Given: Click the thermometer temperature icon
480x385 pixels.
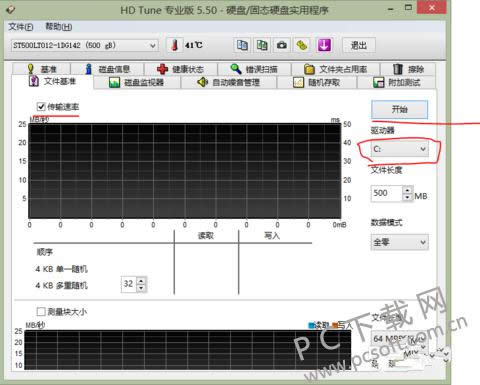Looking at the screenshot, I should click(x=174, y=45).
